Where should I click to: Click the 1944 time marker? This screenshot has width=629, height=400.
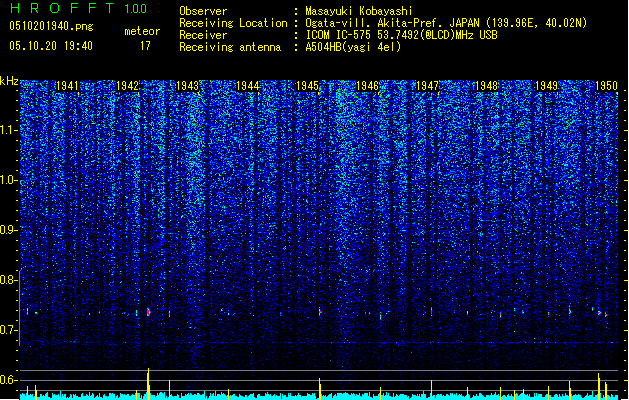pyautogui.click(x=248, y=86)
